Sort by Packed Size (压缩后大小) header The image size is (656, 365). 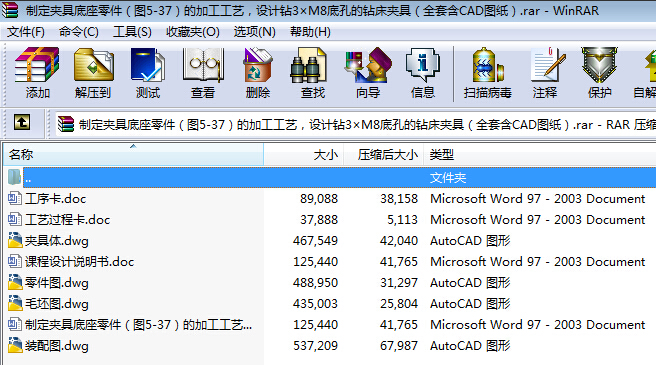click(x=384, y=154)
